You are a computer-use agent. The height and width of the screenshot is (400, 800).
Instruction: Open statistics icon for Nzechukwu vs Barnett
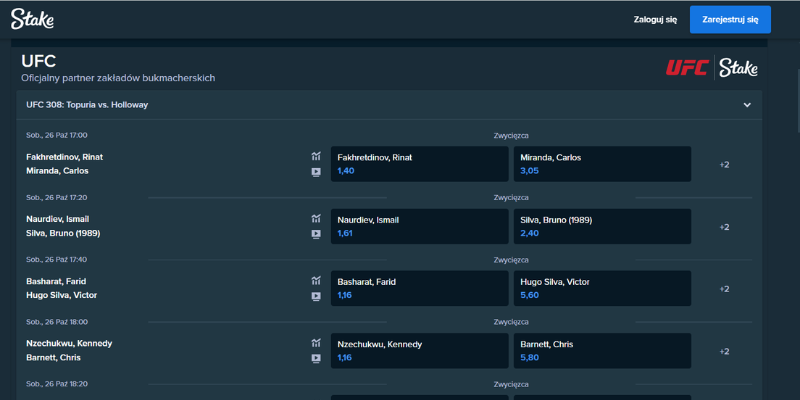315,343
